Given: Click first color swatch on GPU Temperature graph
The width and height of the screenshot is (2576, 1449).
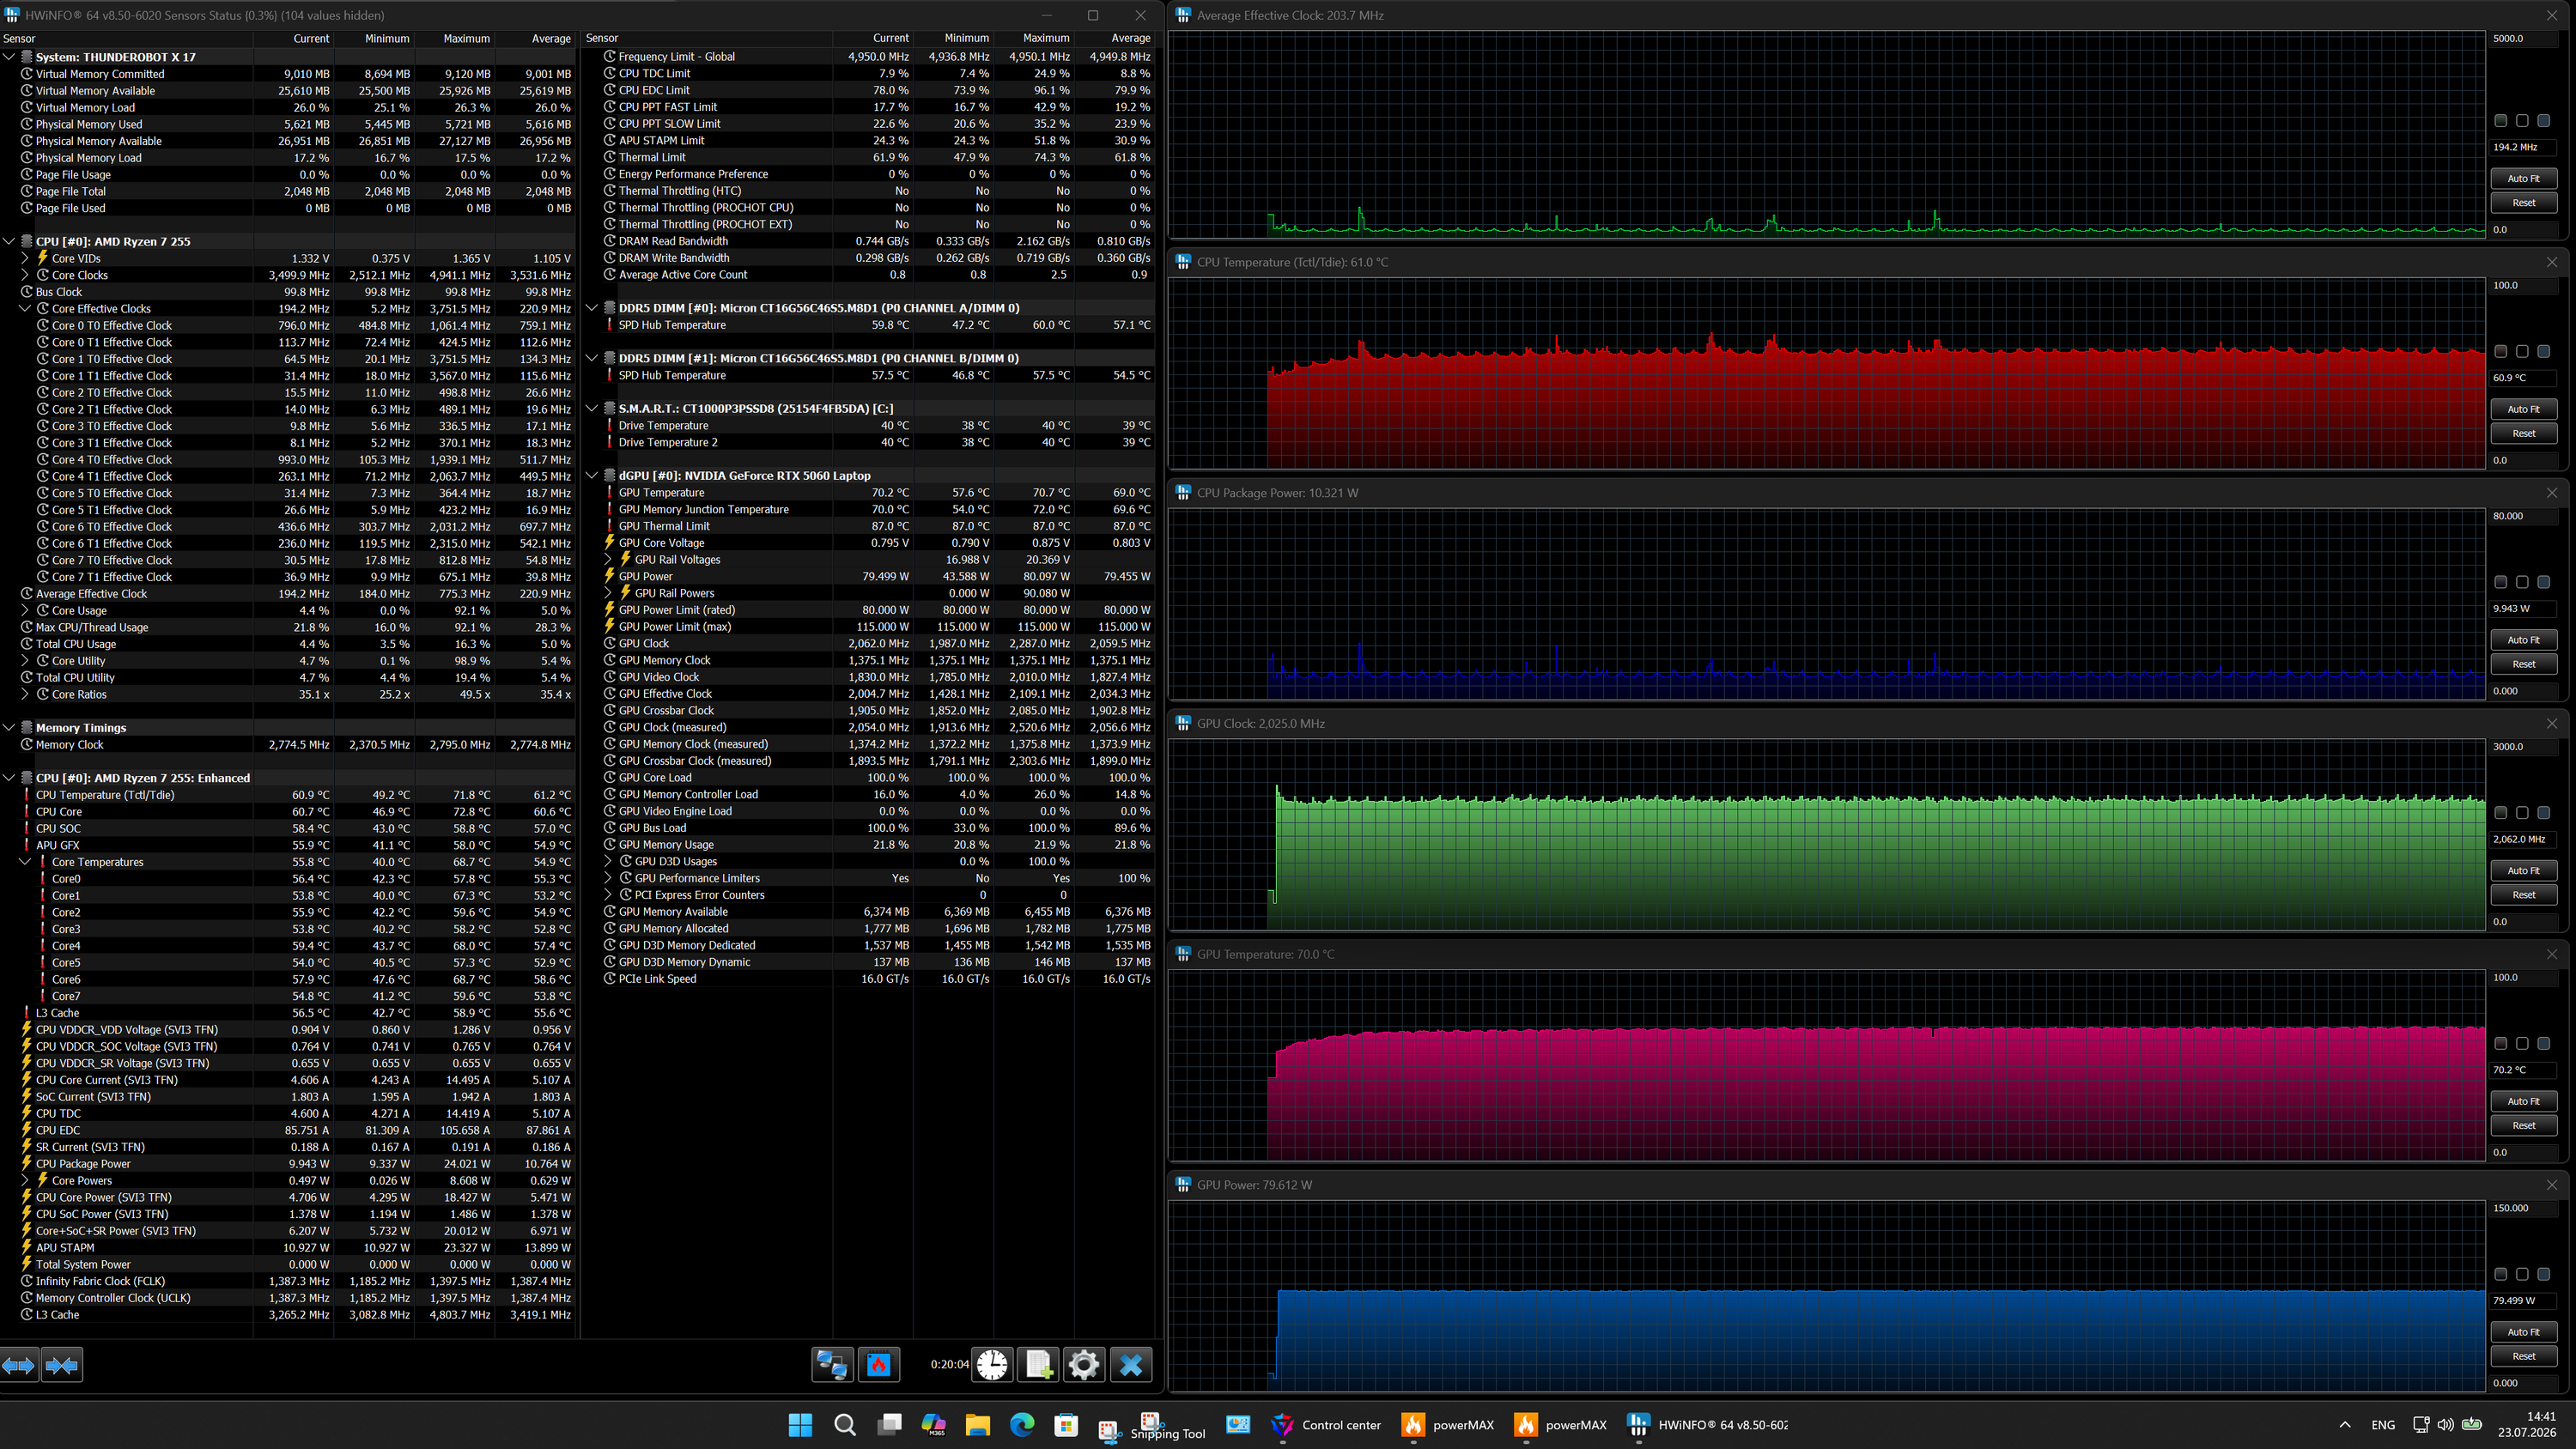Looking at the screenshot, I should [x=2501, y=1044].
